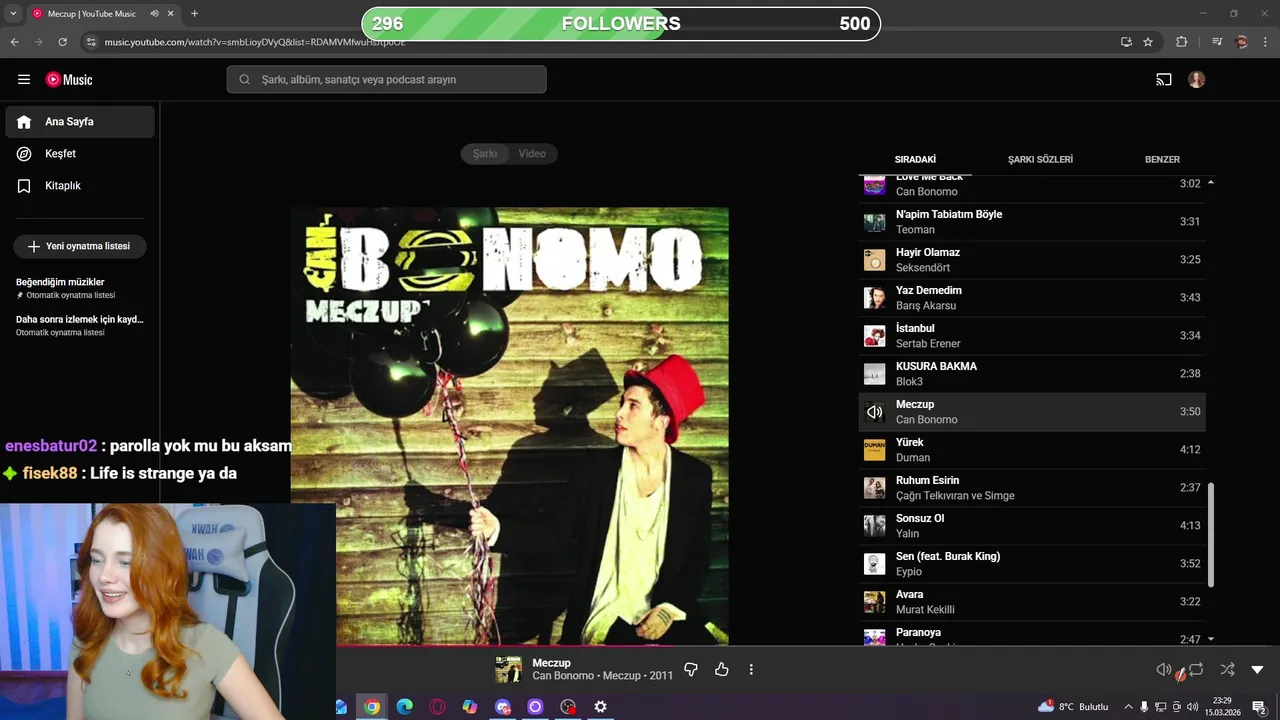The image size is (1280, 720).
Task: Open the notification center icon
Action: pos(1259,707)
